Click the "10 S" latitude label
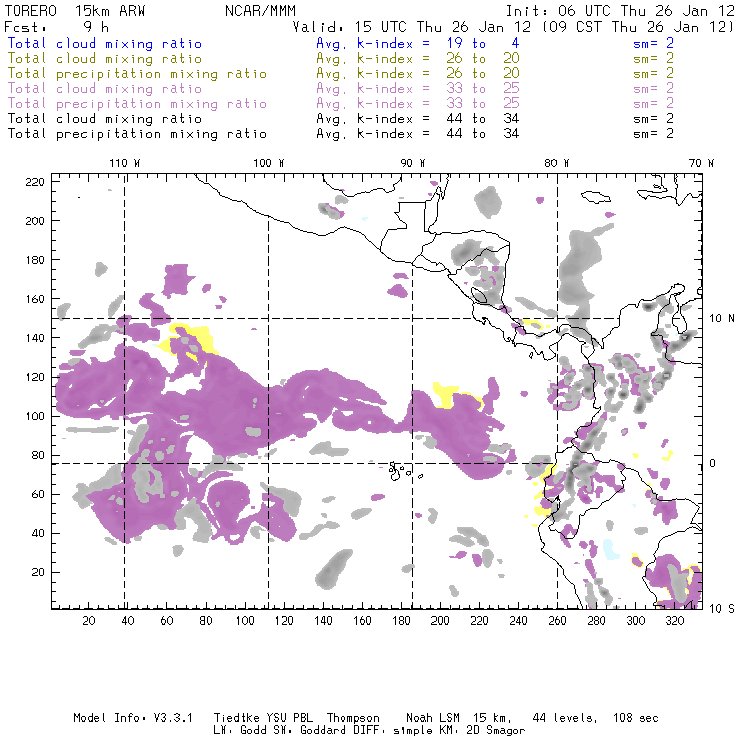 click(x=722, y=608)
